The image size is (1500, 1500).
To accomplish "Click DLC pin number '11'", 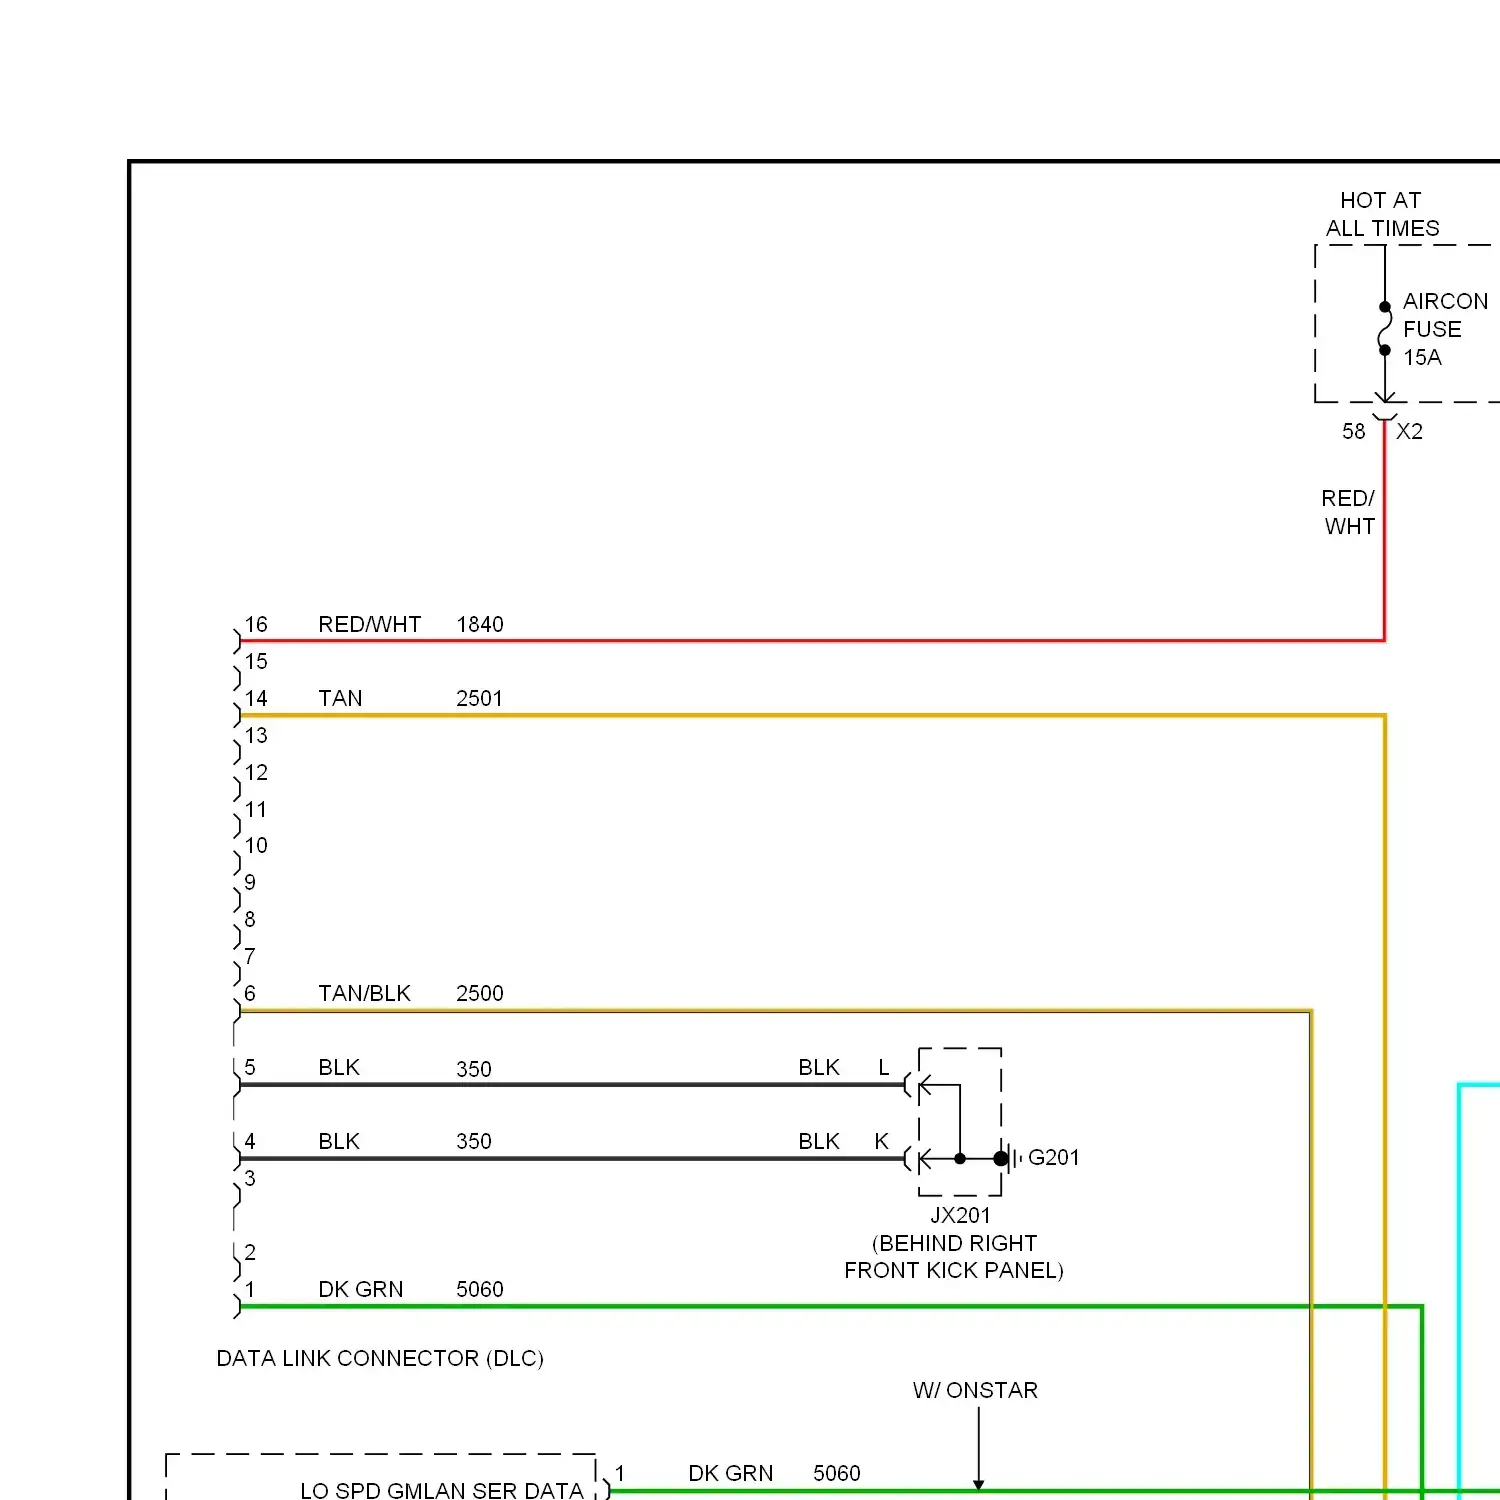I will click(256, 809).
